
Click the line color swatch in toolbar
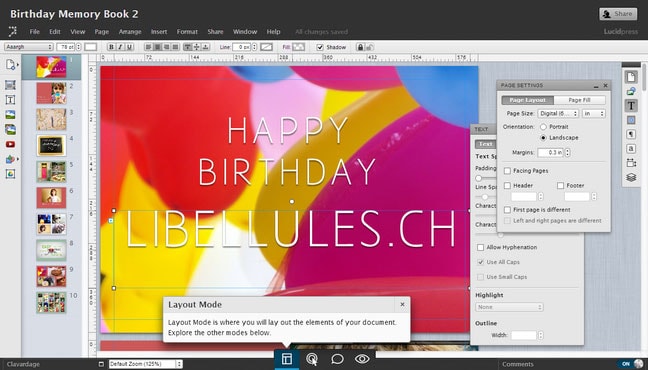(267, 47)
